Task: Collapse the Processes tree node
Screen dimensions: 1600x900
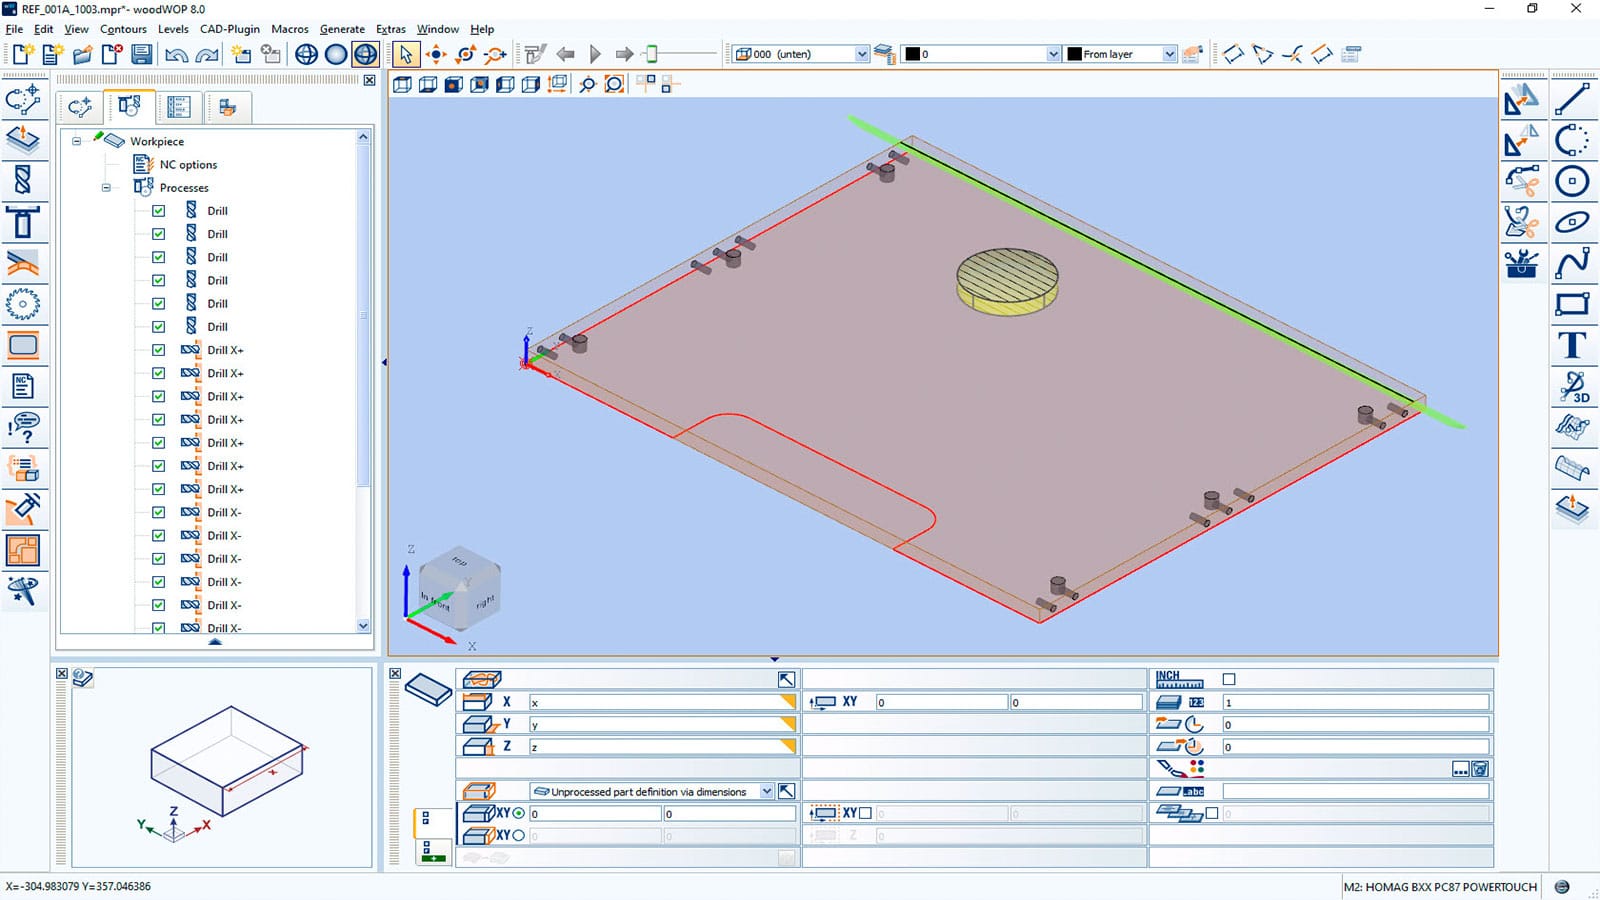Action: (x=106, y=187)
